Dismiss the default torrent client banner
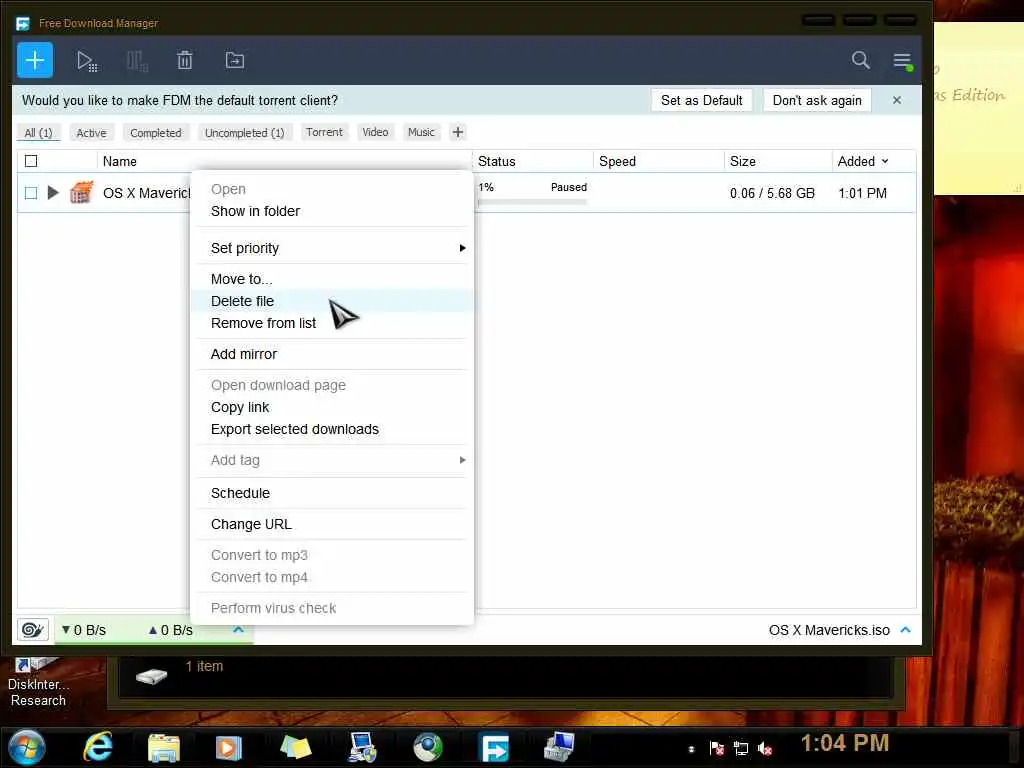1024x768 pixels. pyautogui.click(x=897, y=100)
